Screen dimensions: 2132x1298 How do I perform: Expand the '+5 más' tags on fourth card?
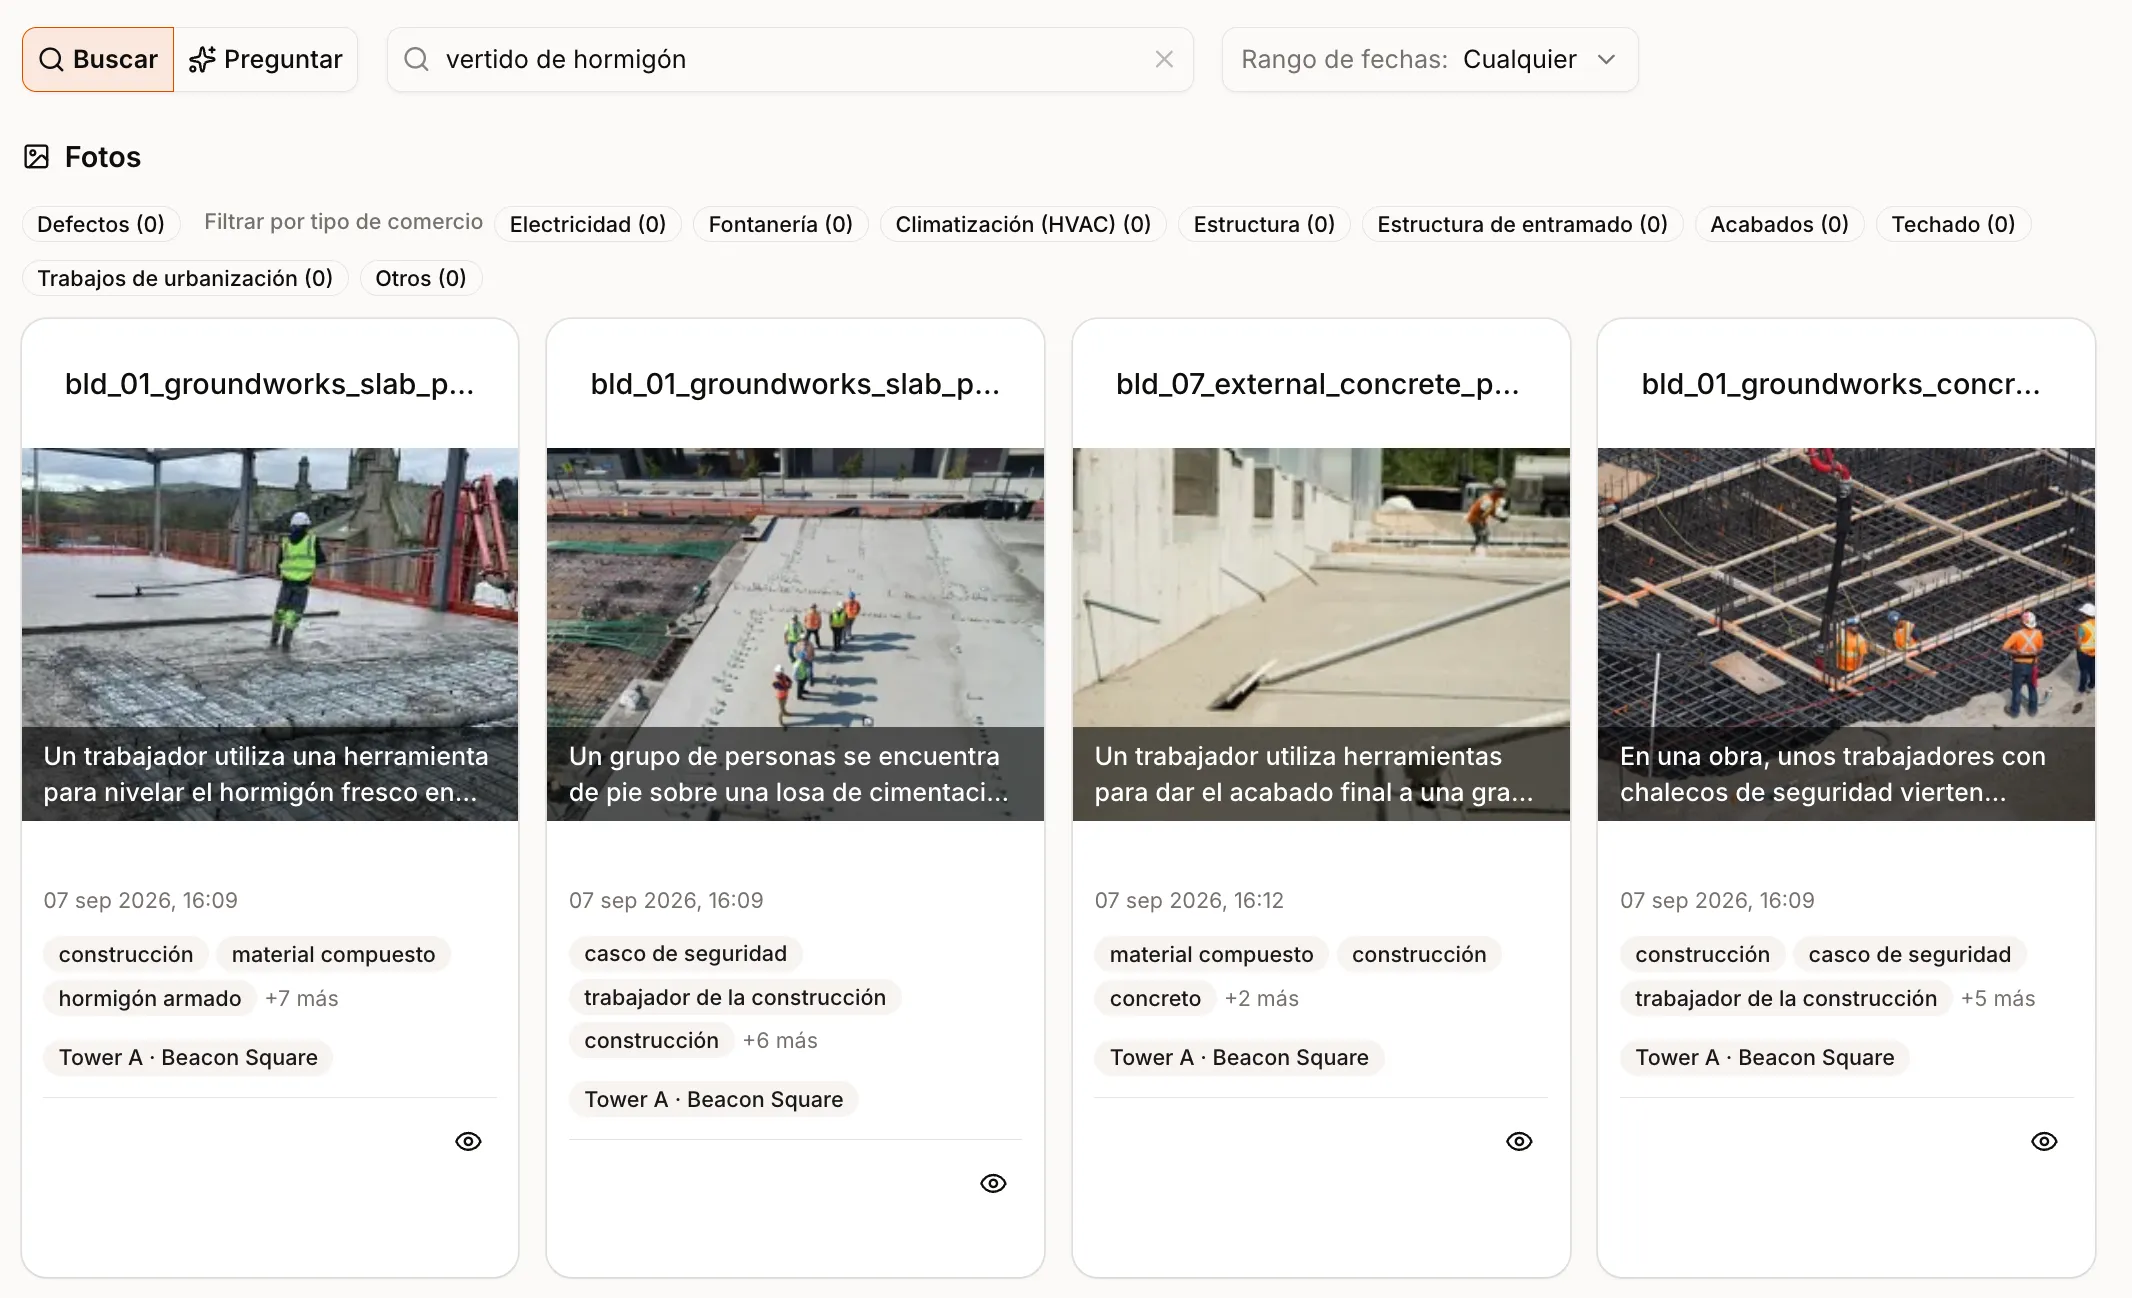pos(1998,998)
